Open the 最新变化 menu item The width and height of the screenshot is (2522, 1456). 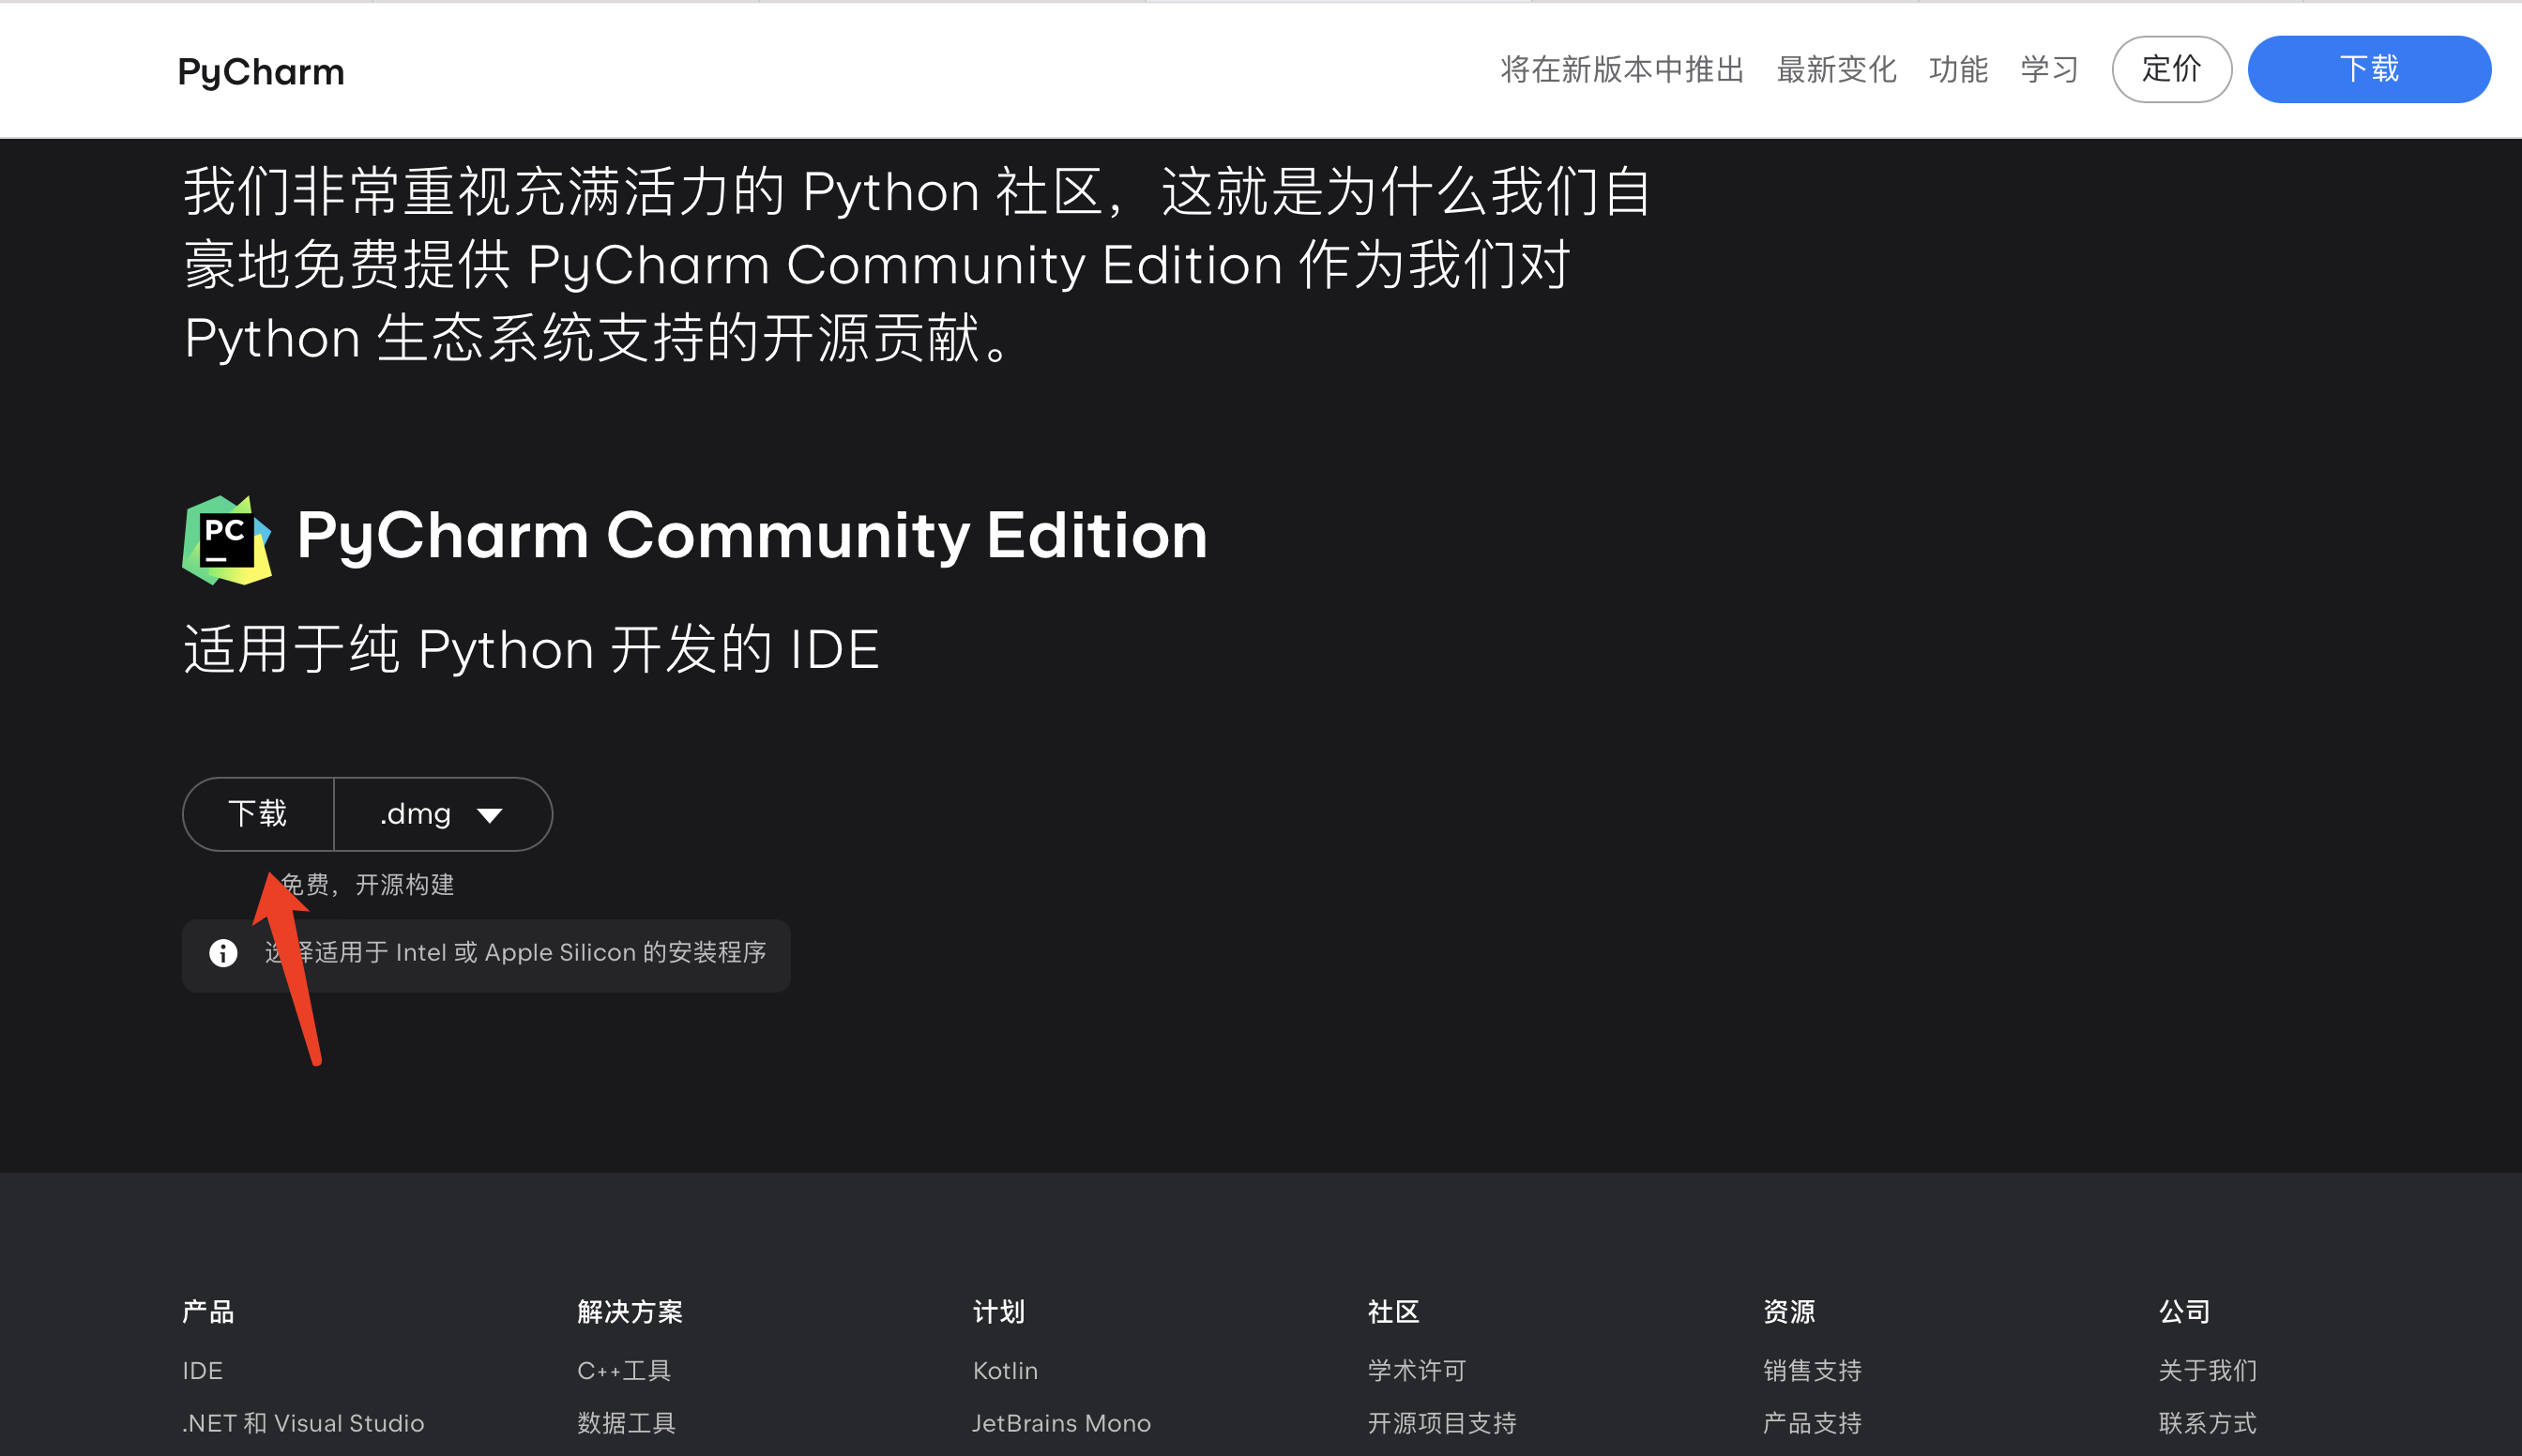click(1836, 69)
